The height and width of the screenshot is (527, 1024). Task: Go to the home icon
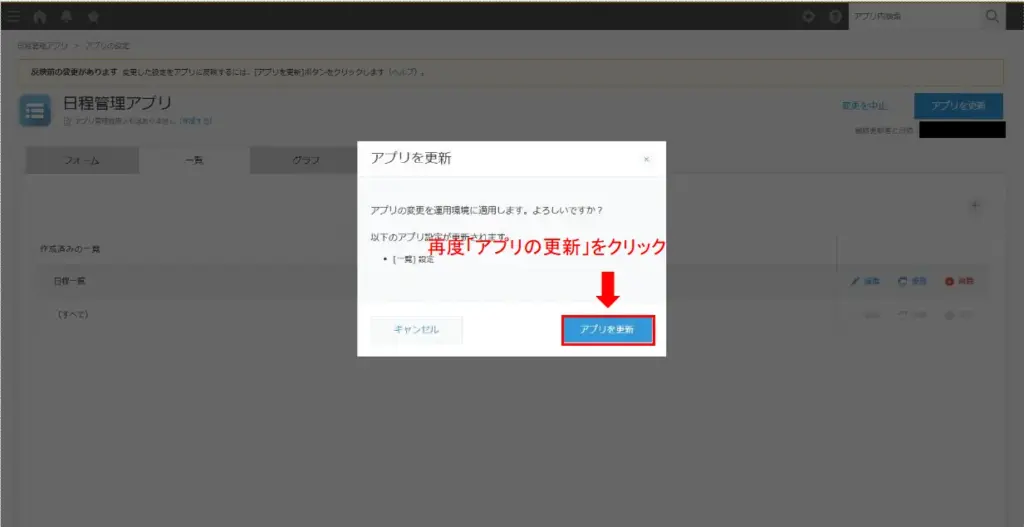(x=40, y=17)
